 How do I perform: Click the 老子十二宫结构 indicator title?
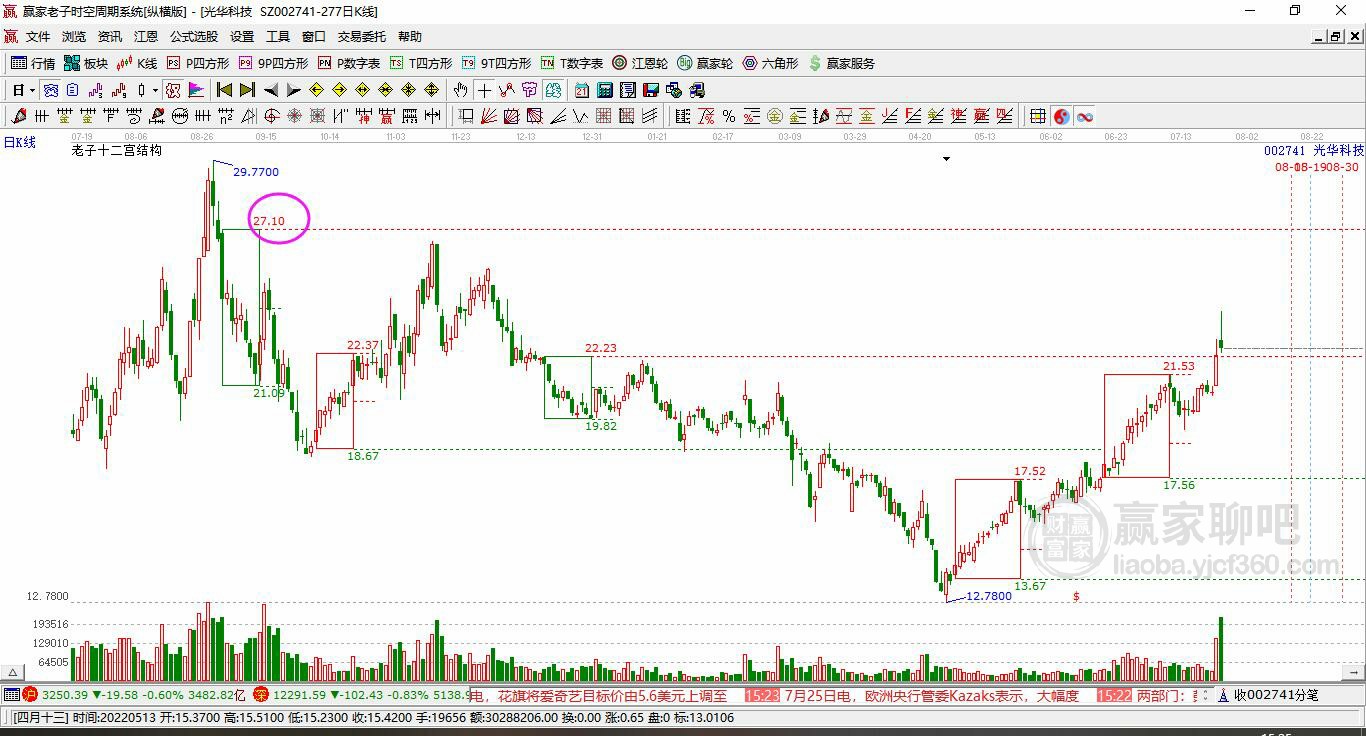coord(116,151)
